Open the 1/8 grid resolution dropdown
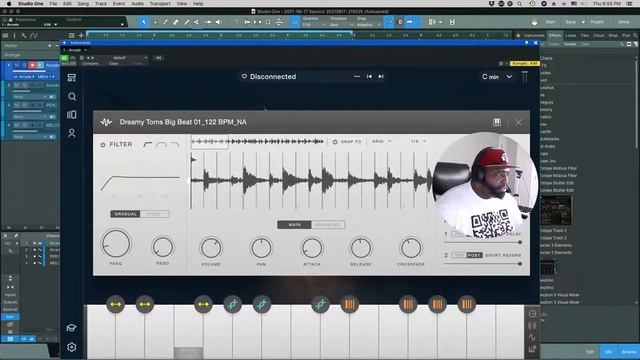This screenshot has height=360, width=640. (418, 141)
